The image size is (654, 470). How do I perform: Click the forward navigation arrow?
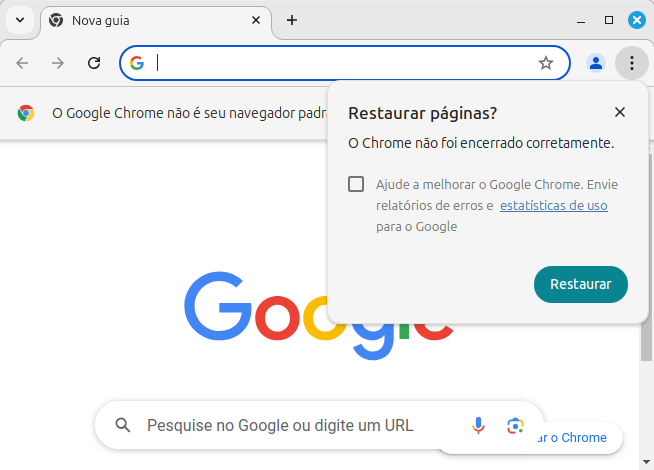click(x=58, y=63)
